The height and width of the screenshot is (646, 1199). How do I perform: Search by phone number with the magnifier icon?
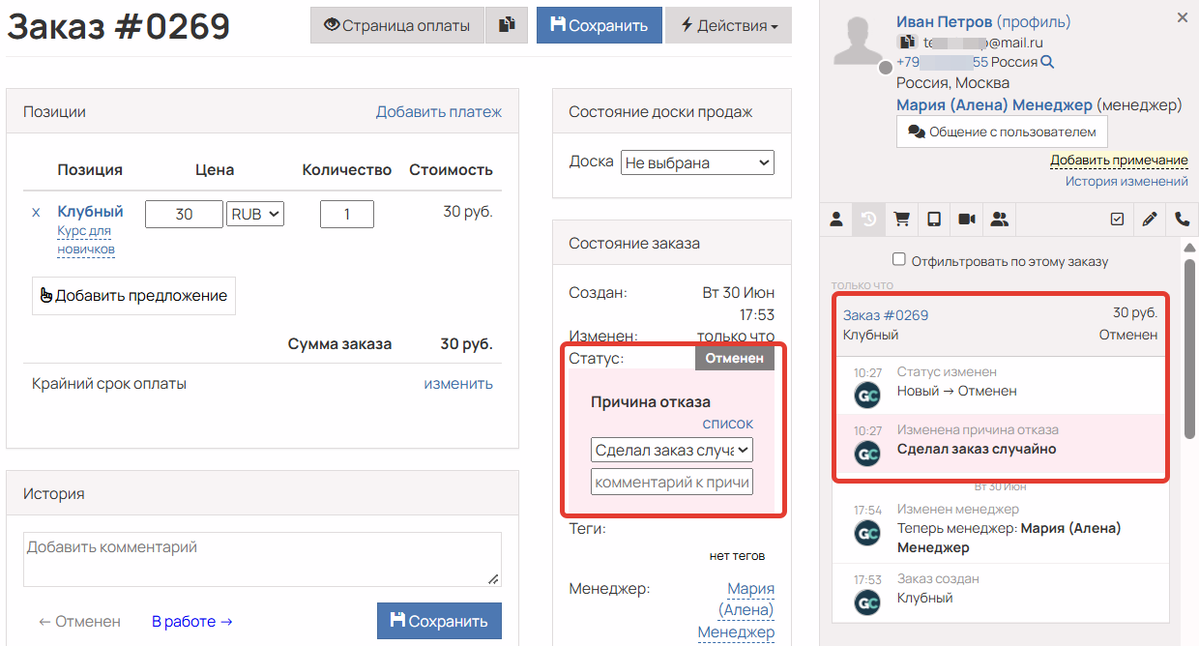[1048, 62]
